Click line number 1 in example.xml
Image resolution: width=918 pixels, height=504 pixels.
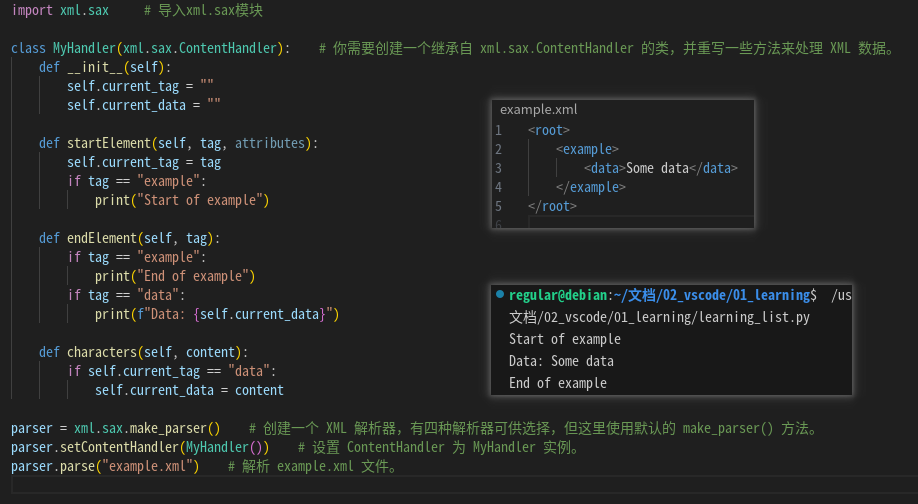coord(498,130)
